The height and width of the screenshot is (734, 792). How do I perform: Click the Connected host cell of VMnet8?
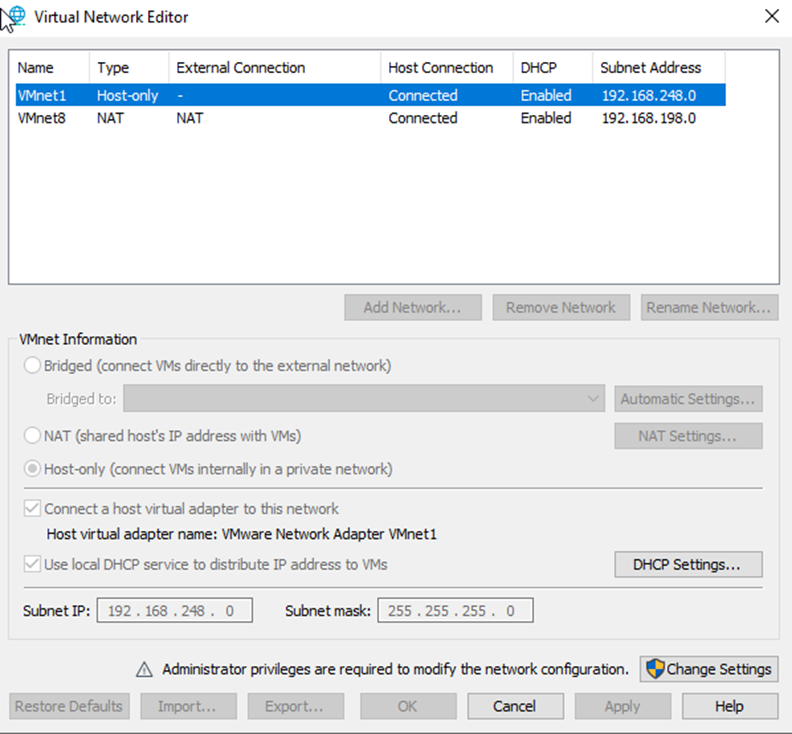423,118
